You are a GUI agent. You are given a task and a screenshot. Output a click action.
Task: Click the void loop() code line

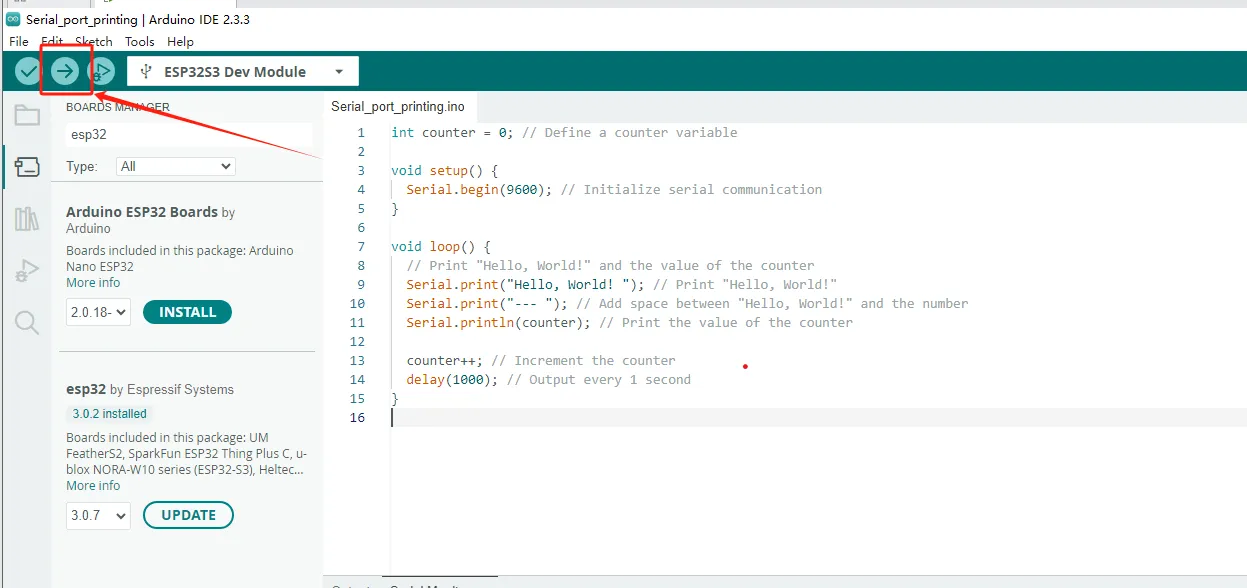point(441,246)
